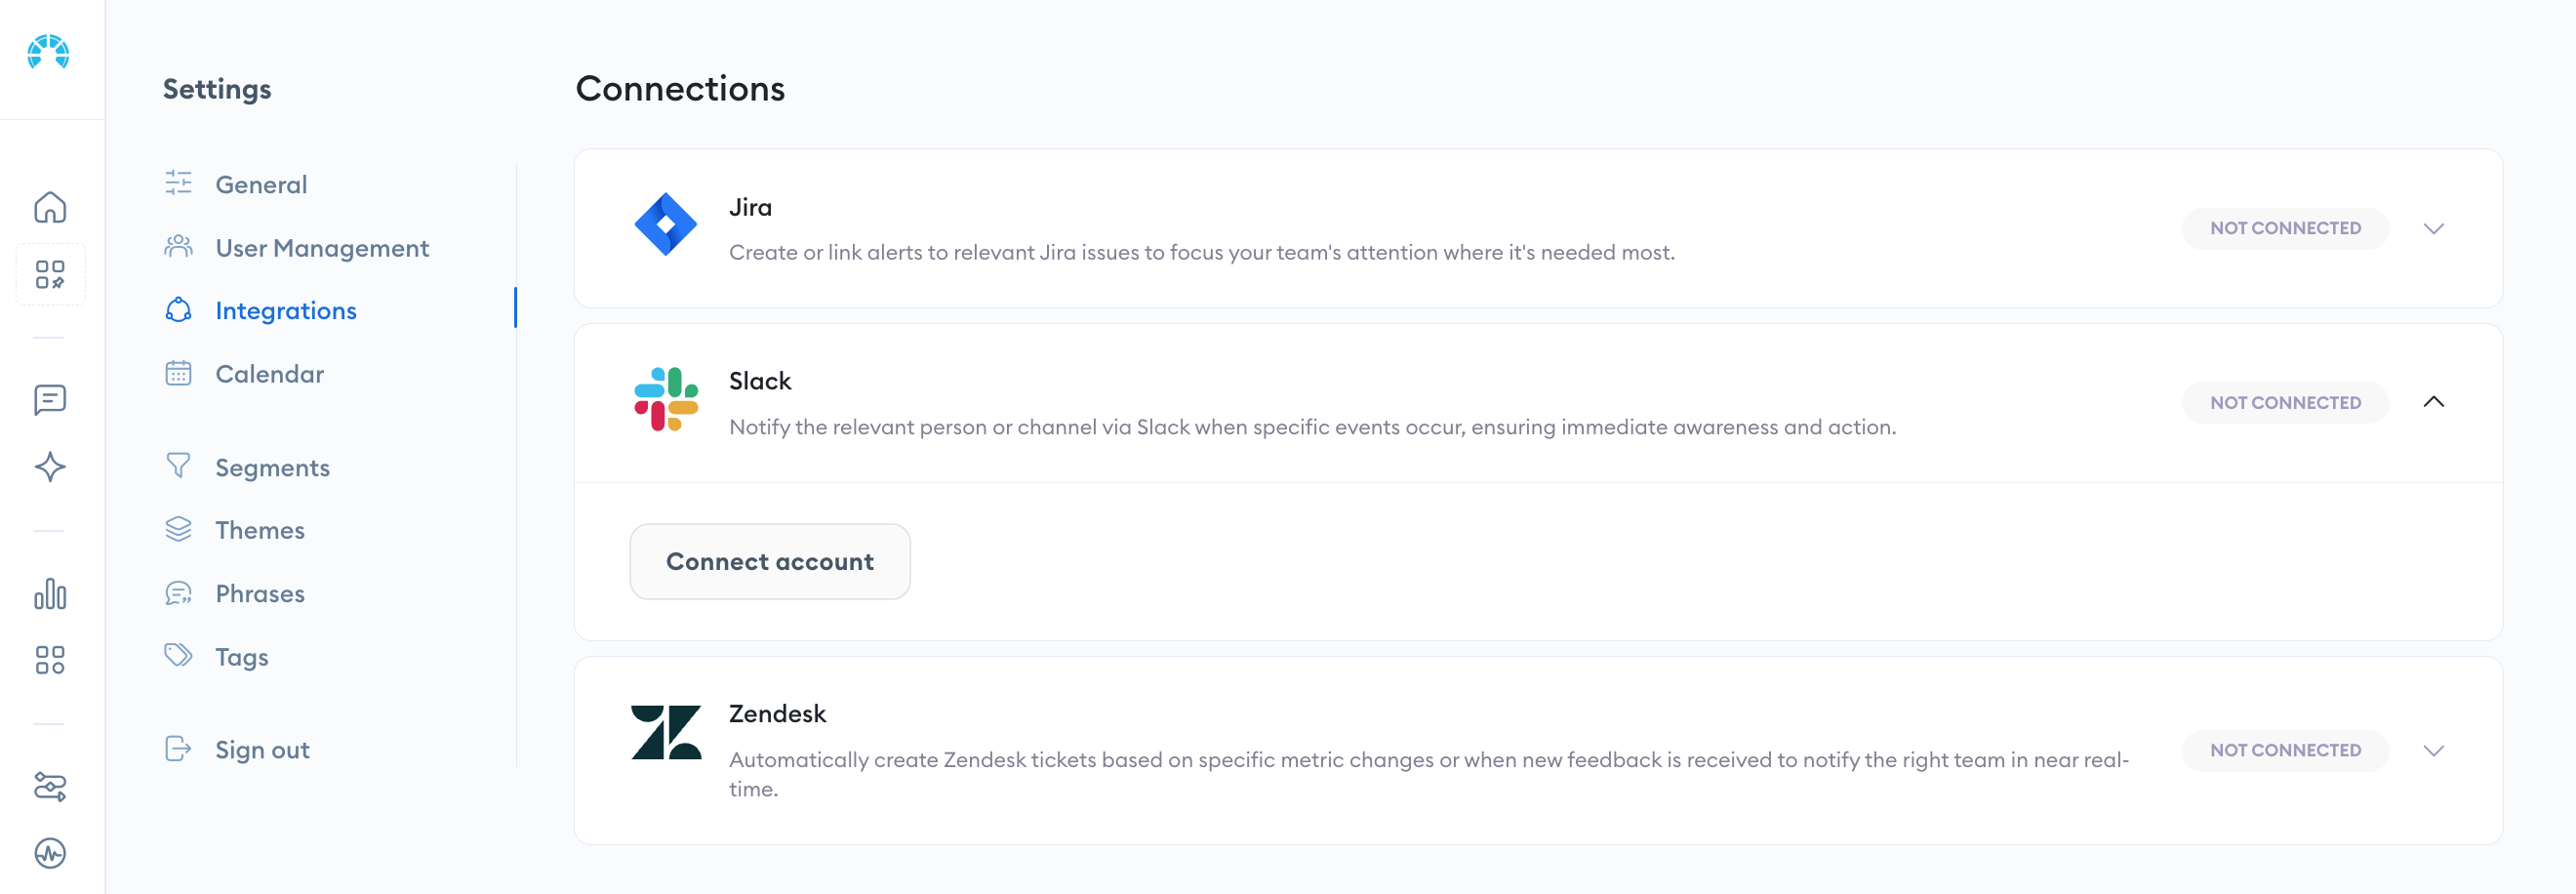Screen dimensions: 2576x894
Task: Click the dashboard edit grid icon
Action: coord(50,274)
